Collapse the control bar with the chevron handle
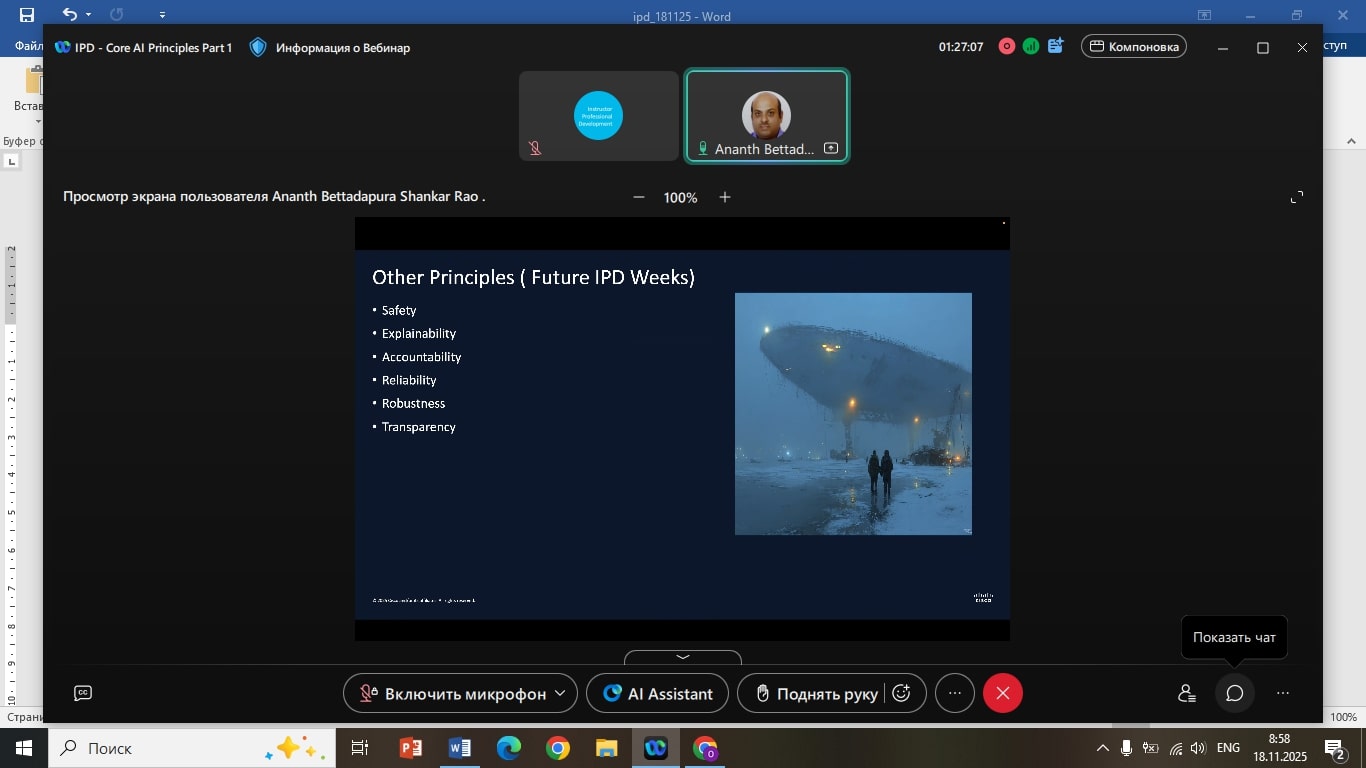The height and width of the screenshot is (768, 1366). pos(683,657)
